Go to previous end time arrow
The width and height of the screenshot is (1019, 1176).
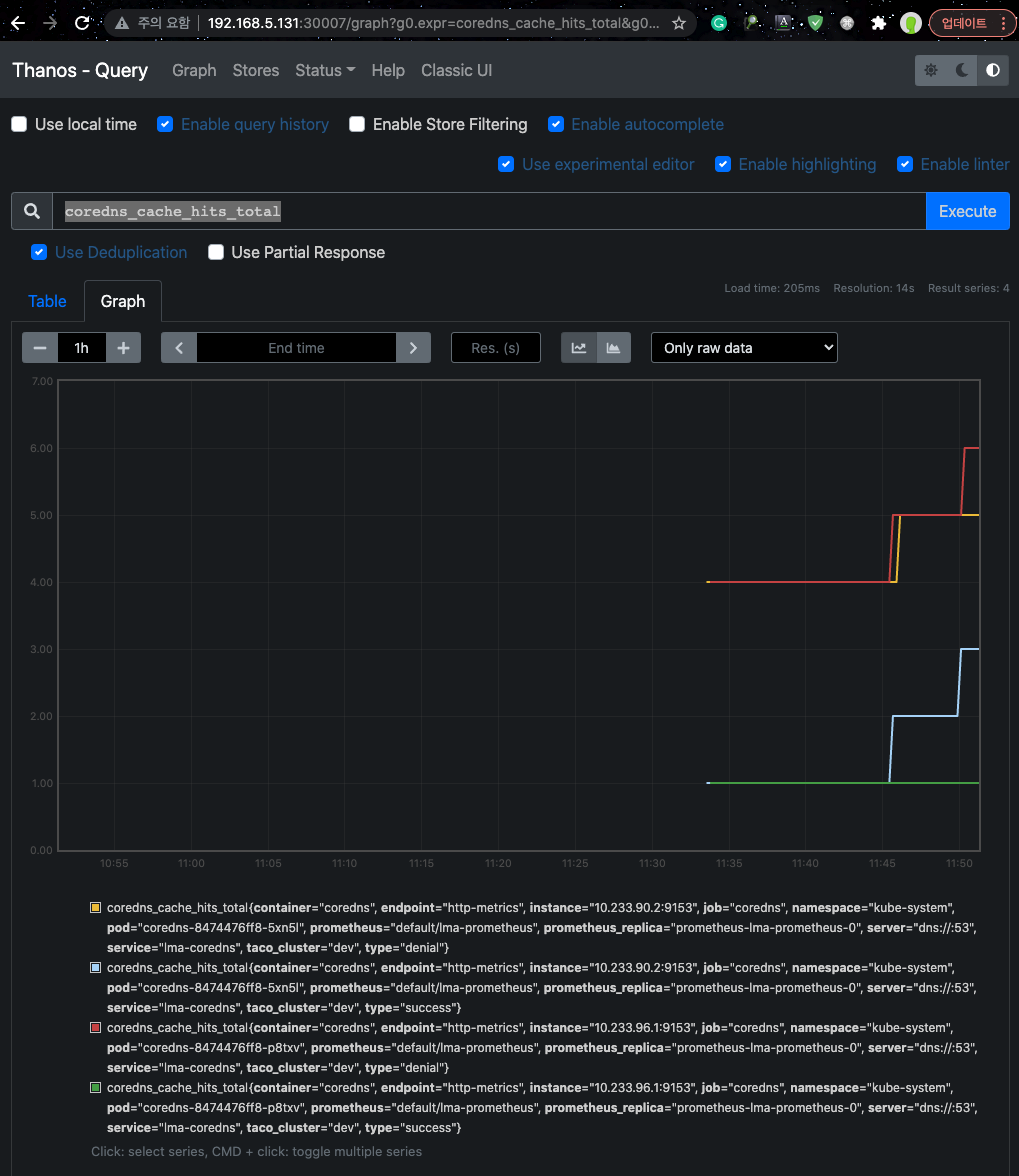tap(179, 348)
